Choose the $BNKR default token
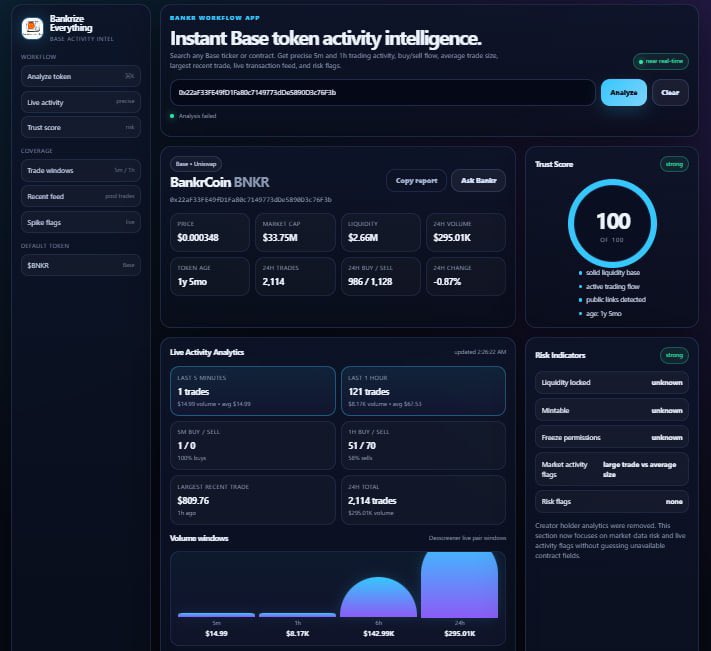 tap(81, 265)
